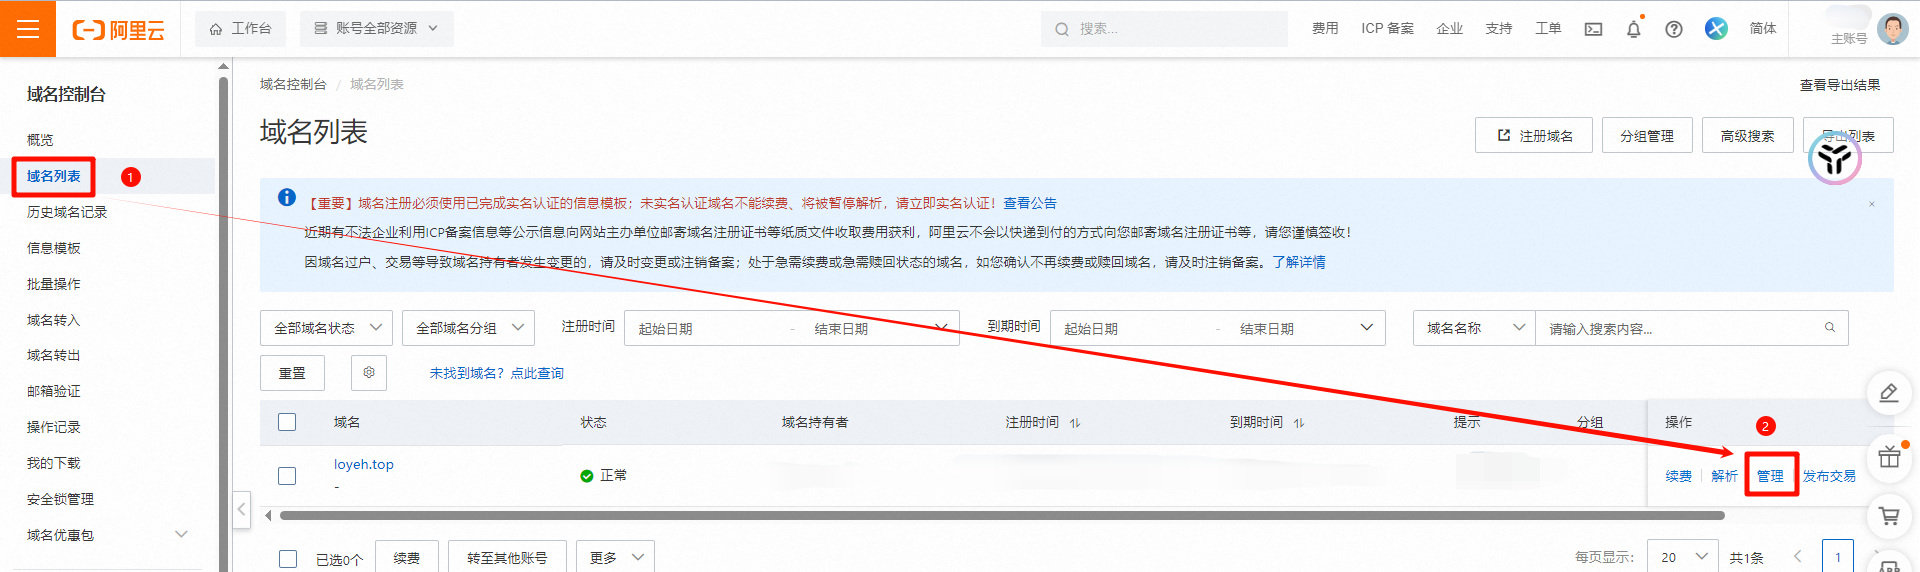Open 邮箱验证 in the sidebar
1920x572 pixels.
coord(54,391)
